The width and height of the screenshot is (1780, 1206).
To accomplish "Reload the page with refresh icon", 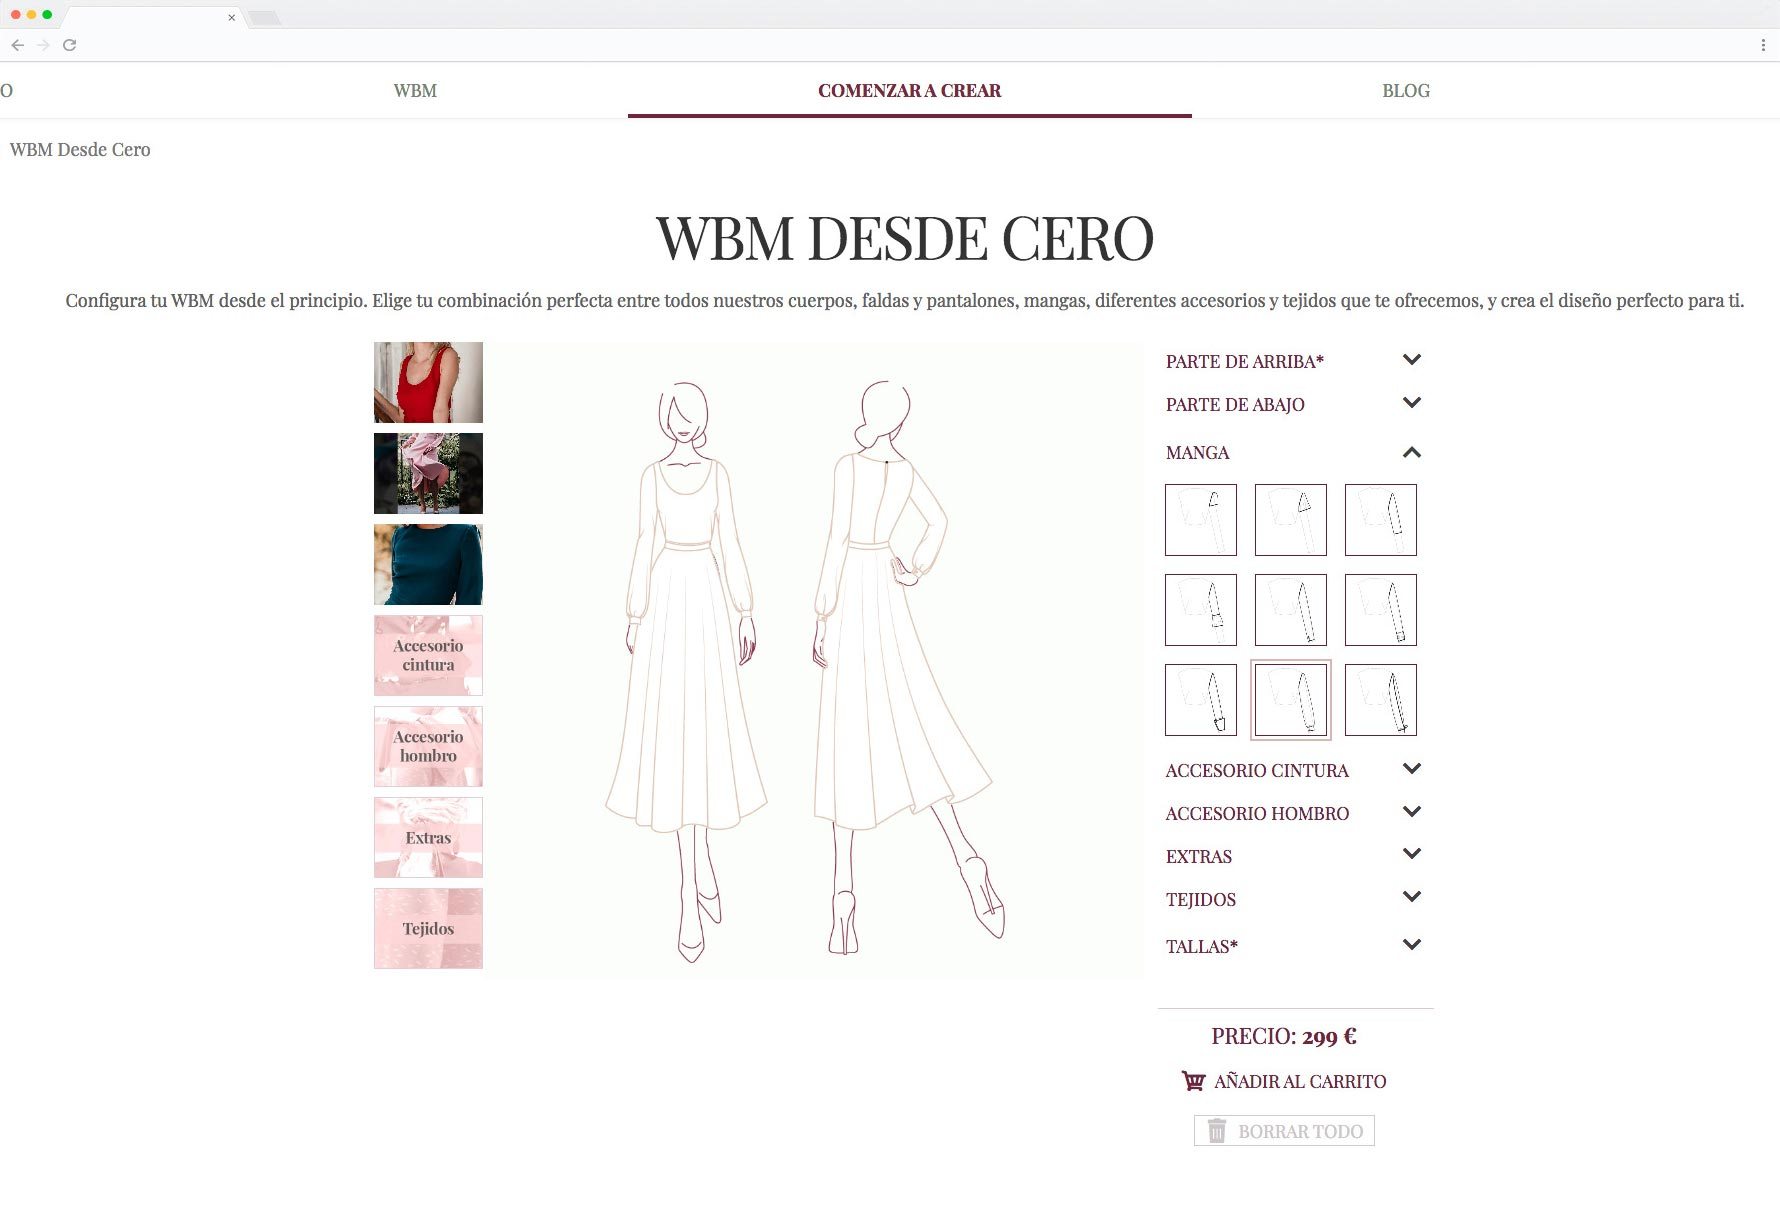I will pos(69,45).
